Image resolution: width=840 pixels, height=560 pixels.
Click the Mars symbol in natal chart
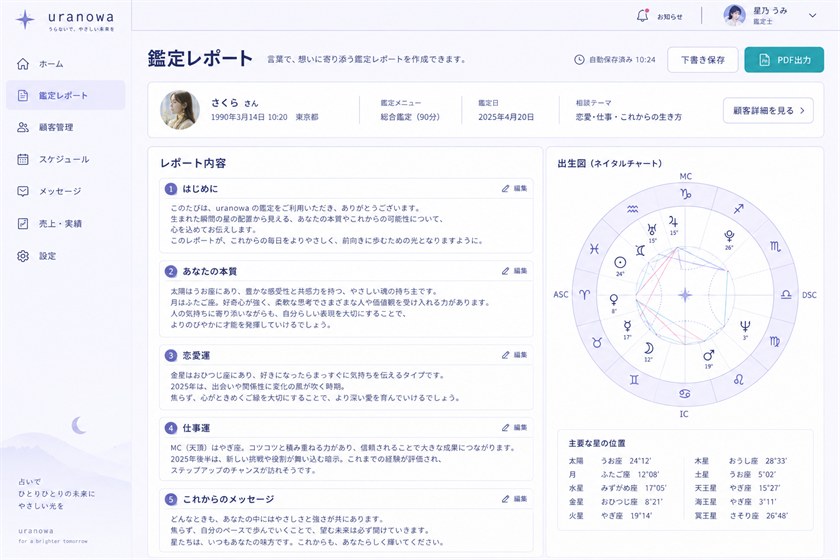[708, 355]
